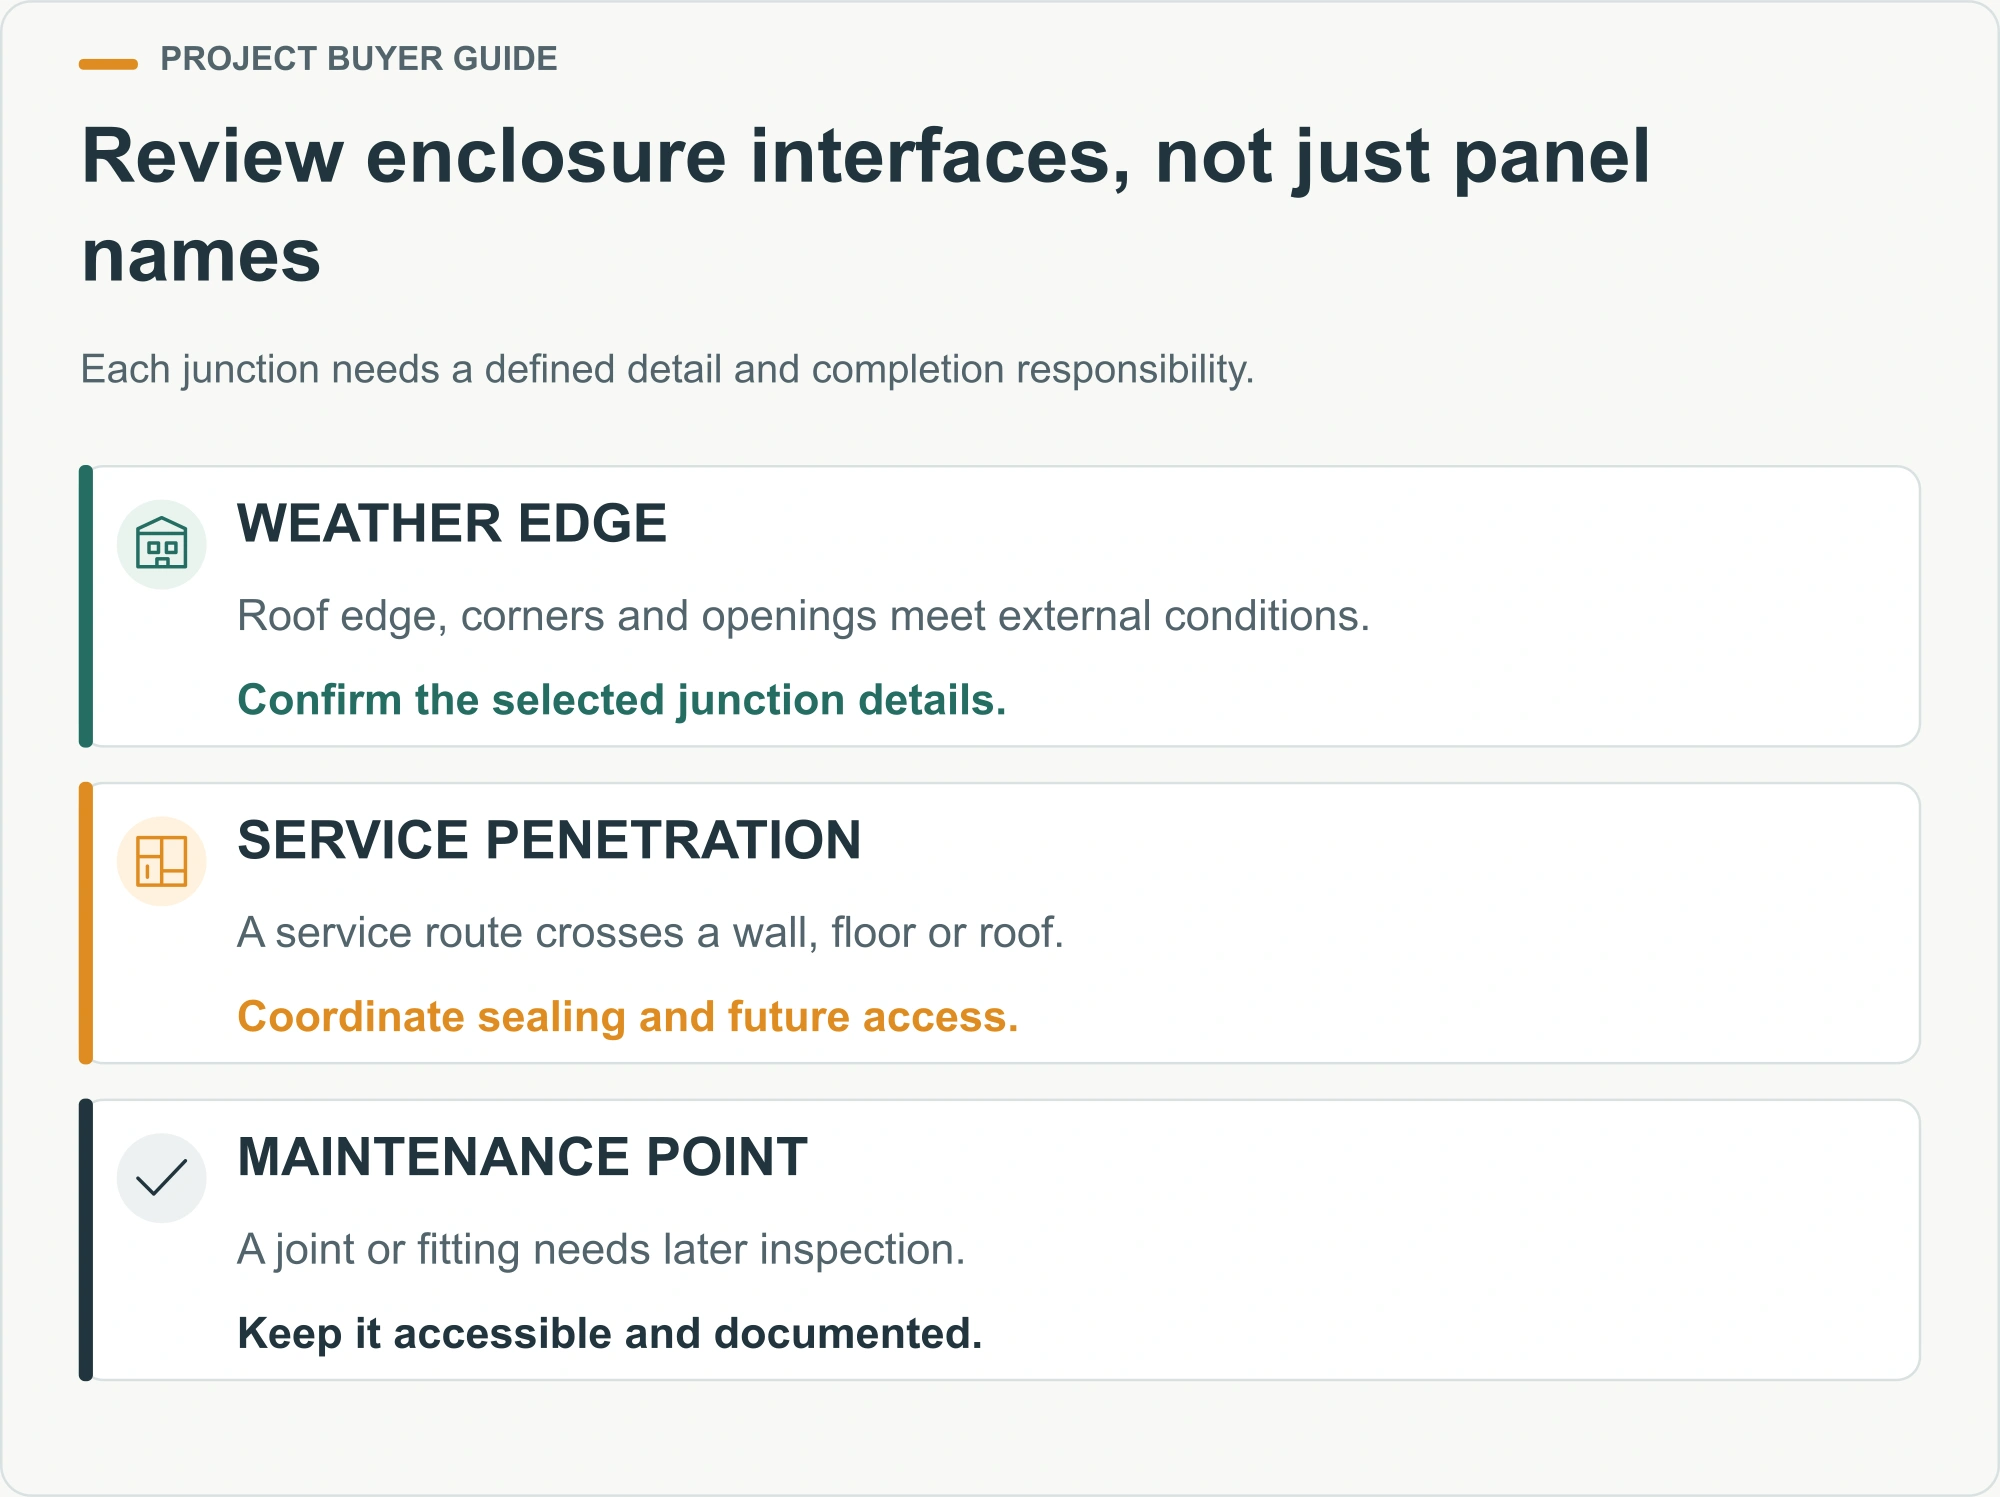Click 'Confirm the selected junction details.'

(622, 700)
